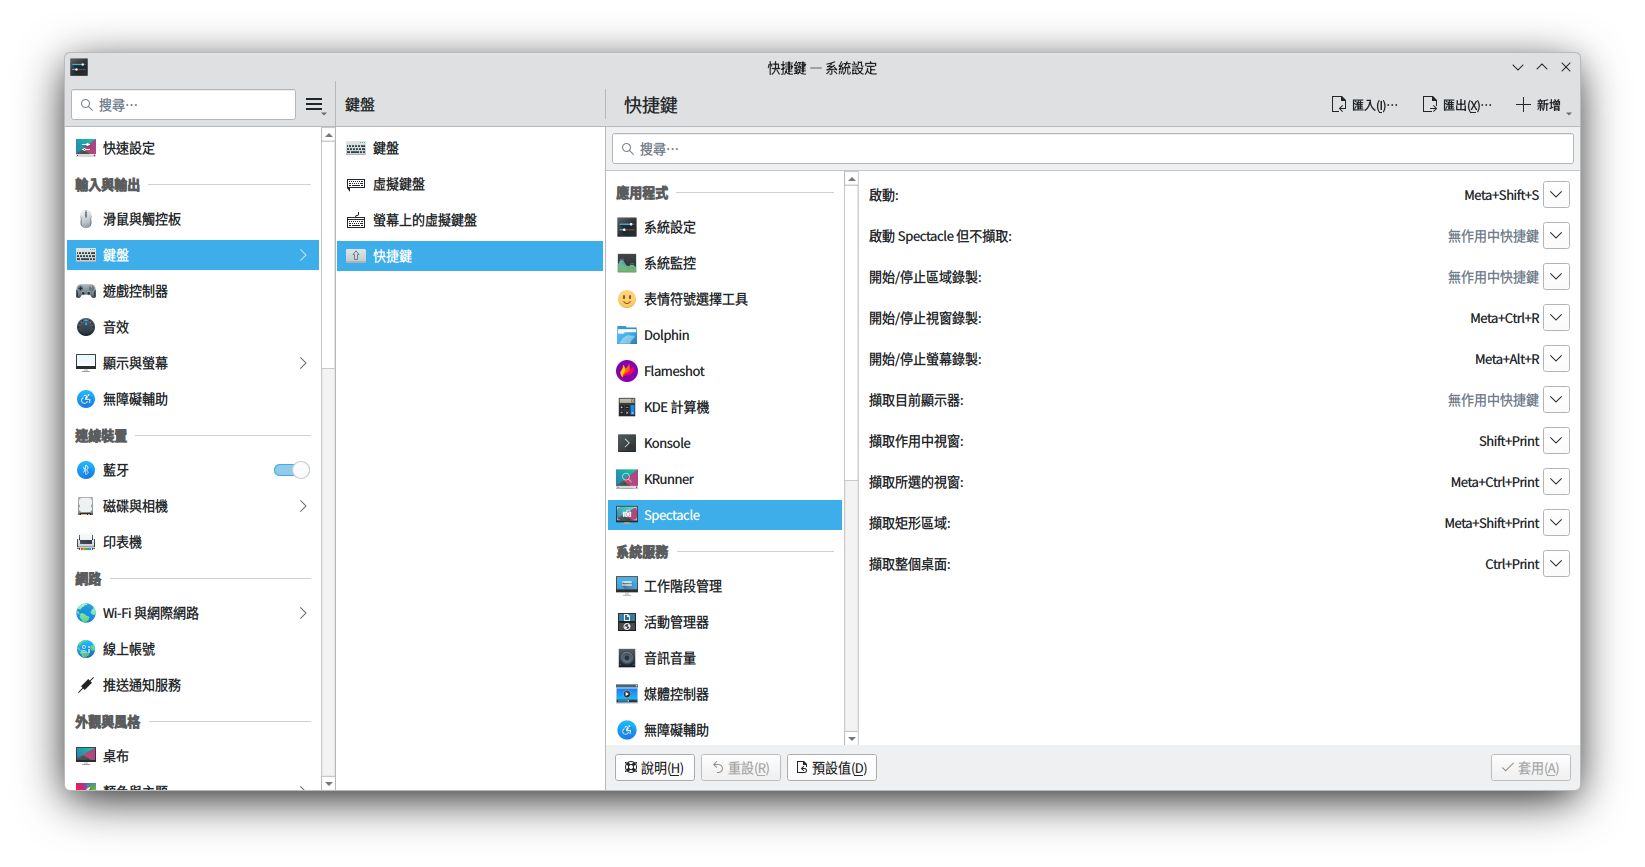
Task: Select 快捷鍵 in the keyboard submenu
Action: [x=470, y=256]
